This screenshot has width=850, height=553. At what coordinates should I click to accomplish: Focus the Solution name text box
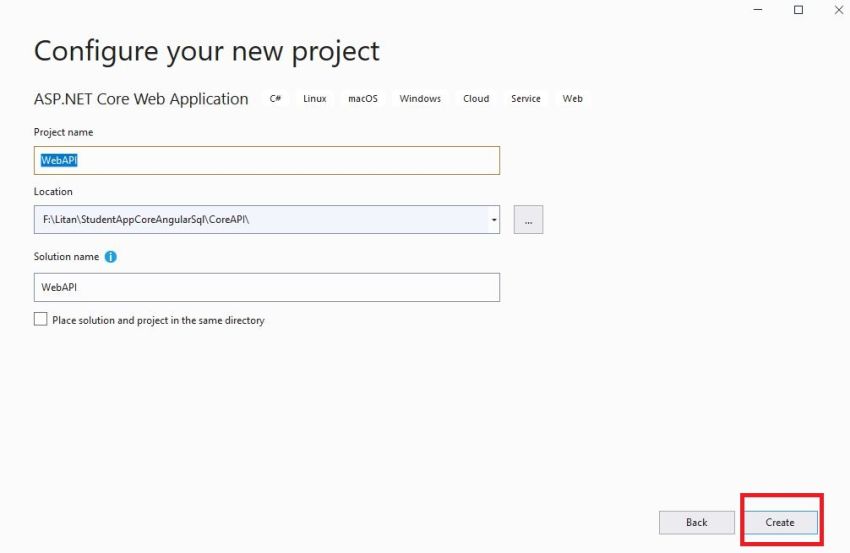pos(266,287)
